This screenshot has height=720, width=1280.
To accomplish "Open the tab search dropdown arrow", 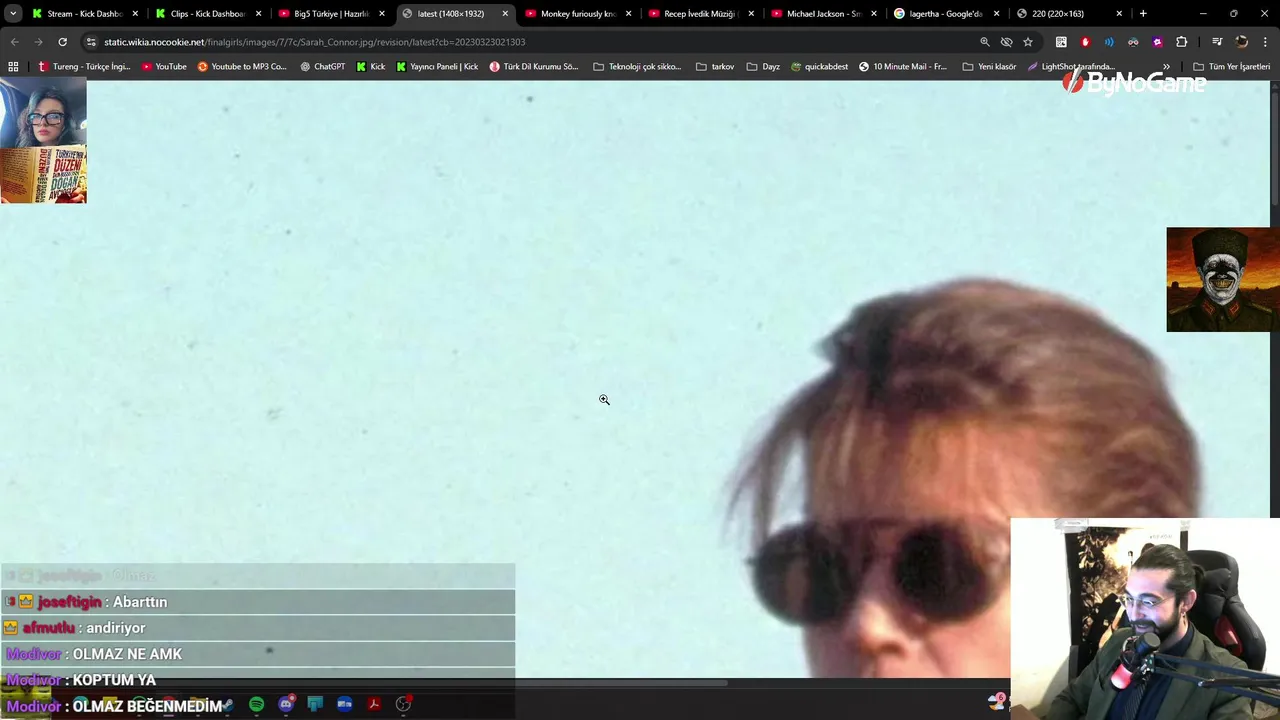I will 13,14.
